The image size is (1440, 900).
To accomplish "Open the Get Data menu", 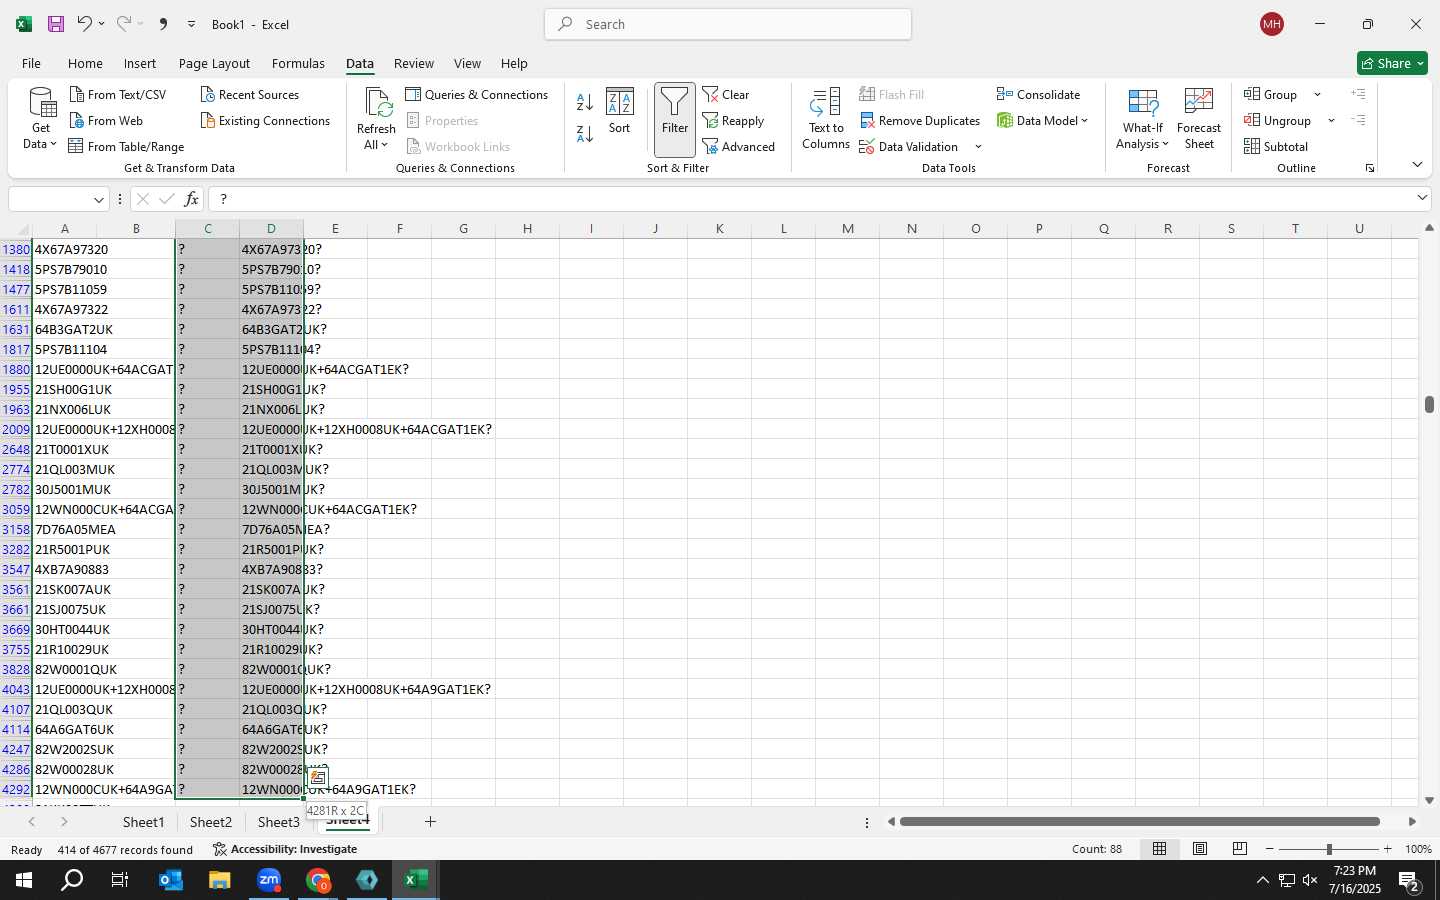I will (x=41, y=119).
